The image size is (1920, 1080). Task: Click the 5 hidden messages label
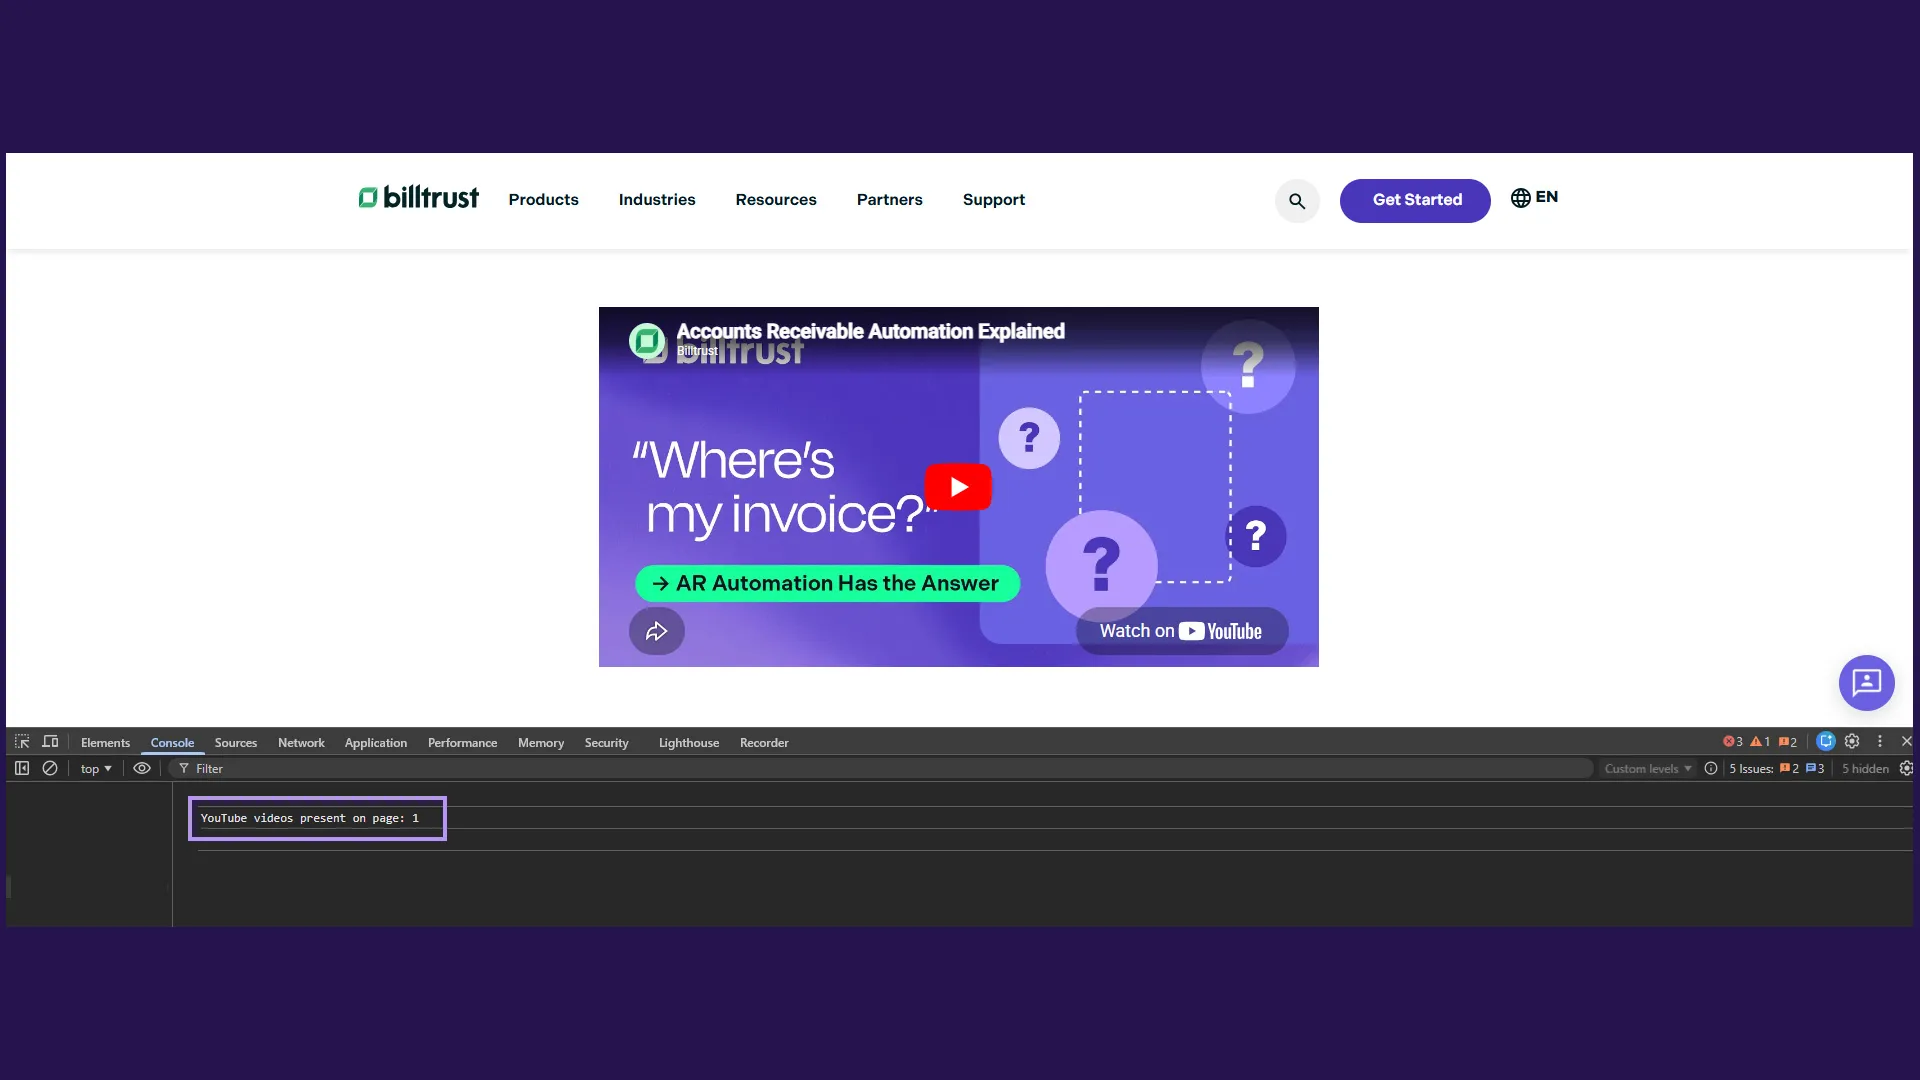(x=1865, y=769)
